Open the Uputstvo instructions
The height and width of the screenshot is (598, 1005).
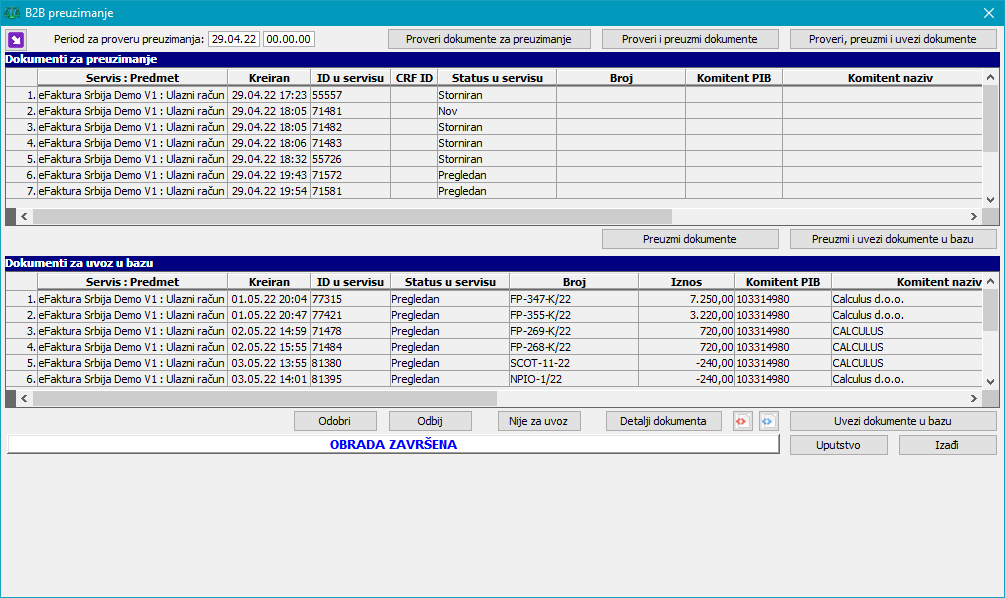coord(838,445)
